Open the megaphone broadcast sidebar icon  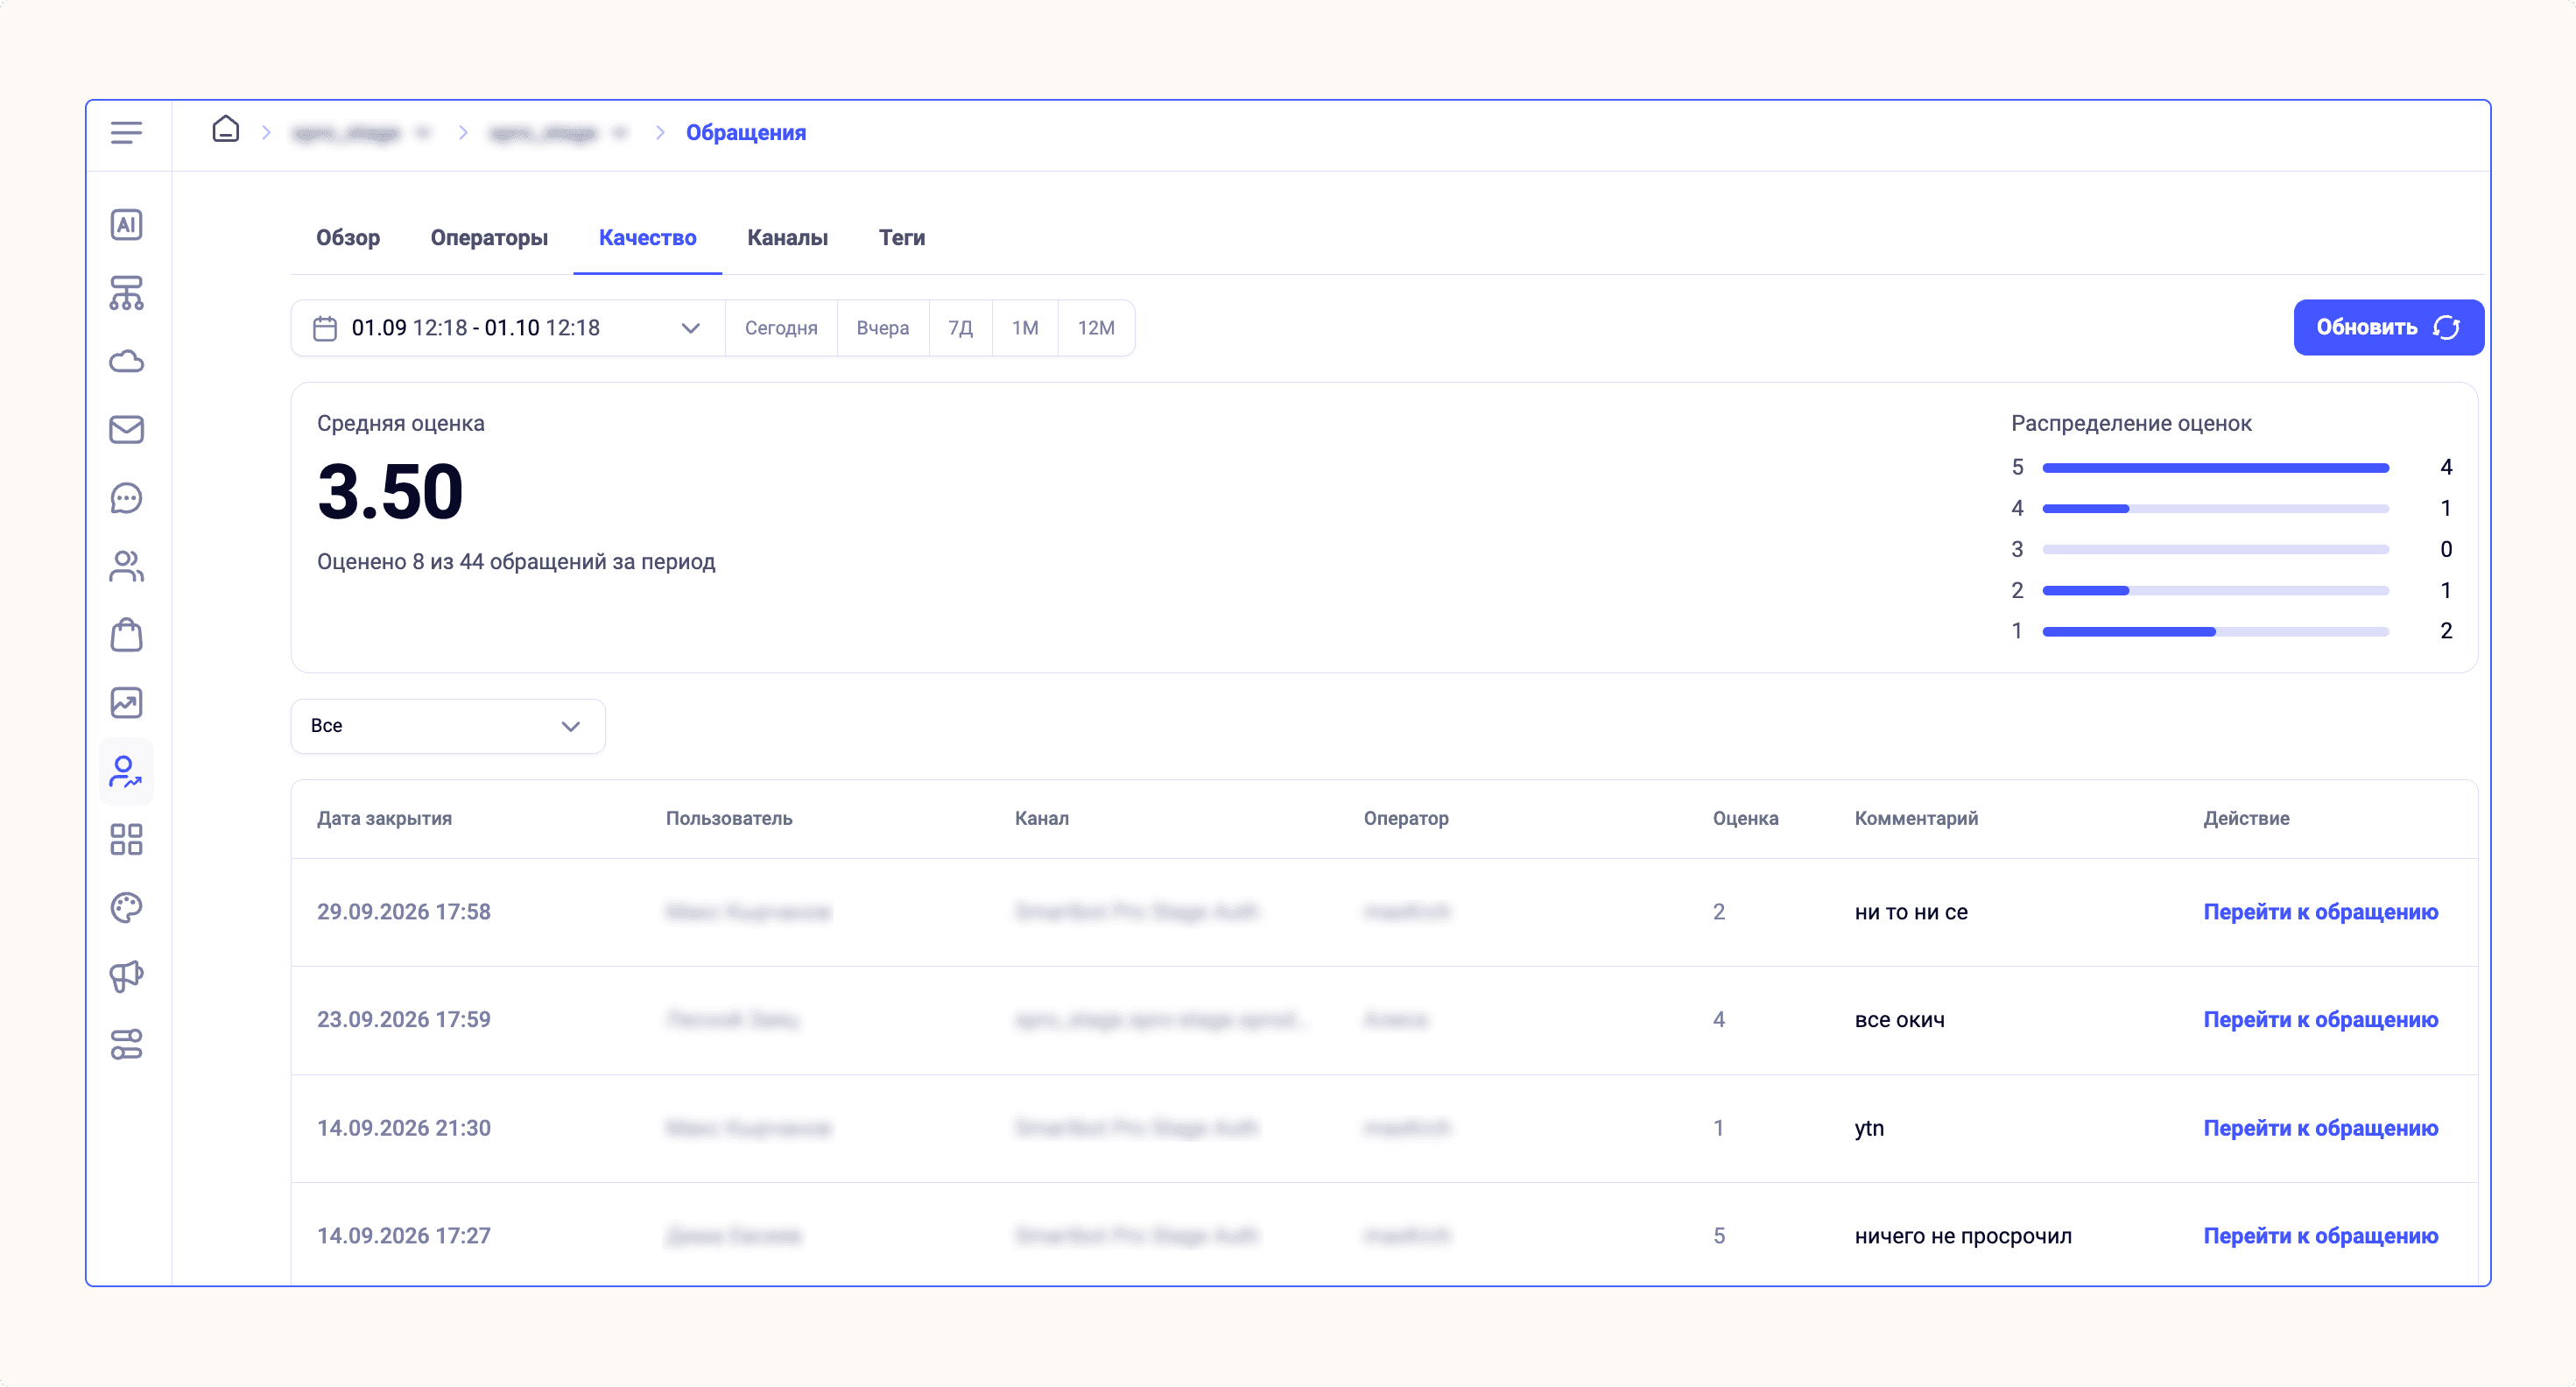pyautogui.click(x=126, y=976)
